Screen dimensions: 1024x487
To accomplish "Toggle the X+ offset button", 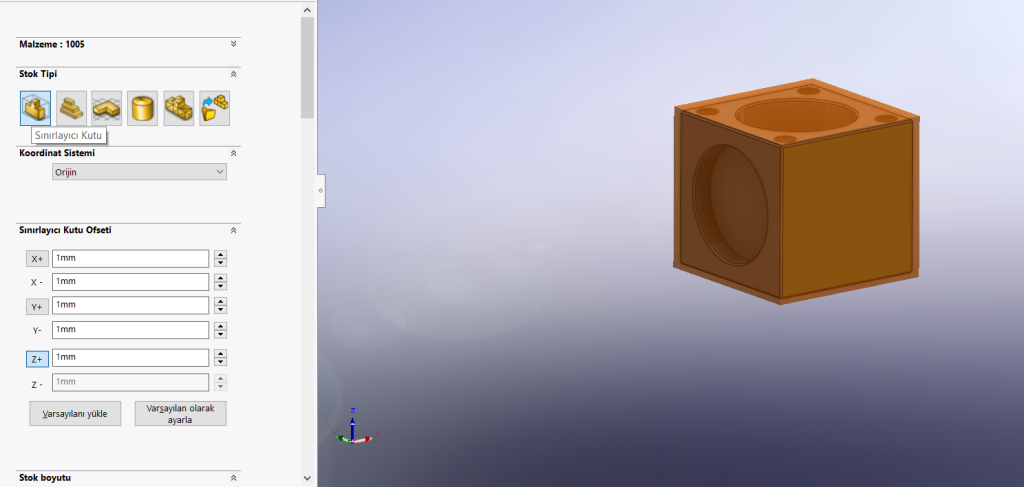I will coord(37,259).
